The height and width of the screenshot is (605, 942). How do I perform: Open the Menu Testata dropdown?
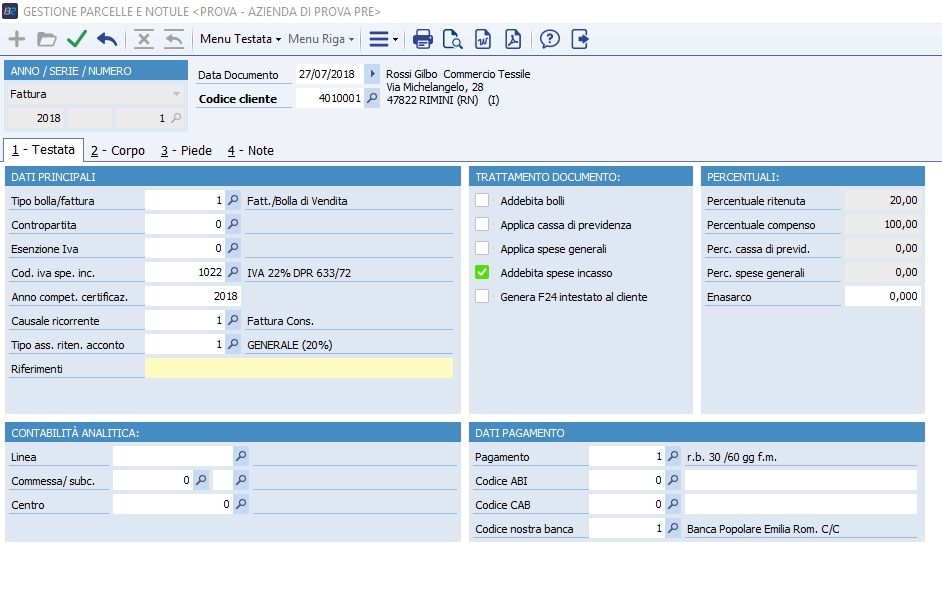coord(240,39)
